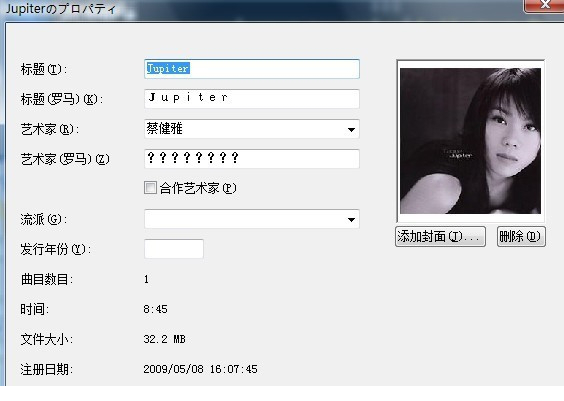Click the 文件大小 value 32.2 MB

coord(164,339)
